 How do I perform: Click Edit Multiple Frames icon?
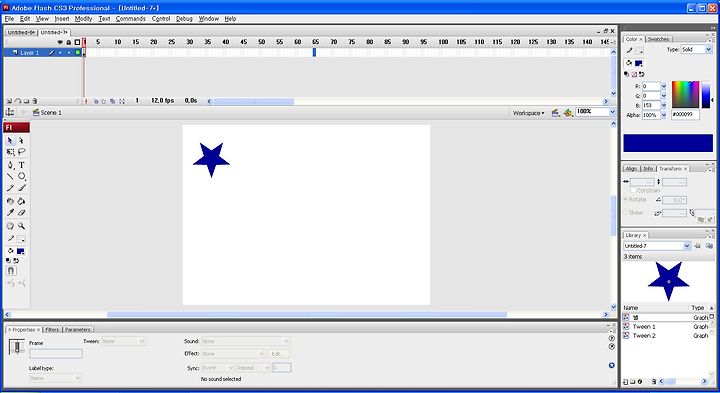(x=112, y=101)
